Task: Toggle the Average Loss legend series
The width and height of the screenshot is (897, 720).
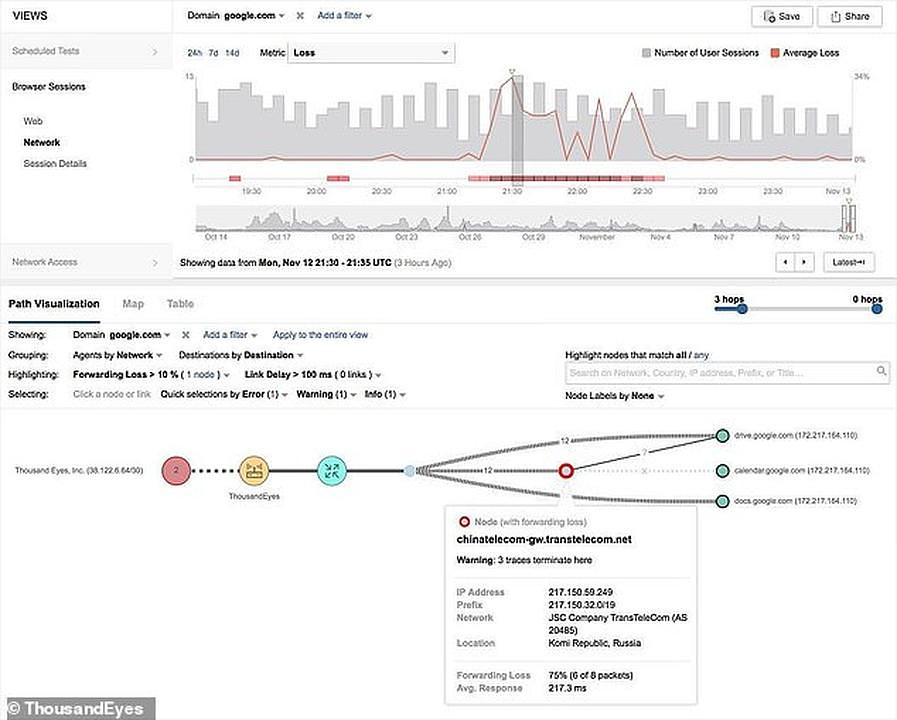Action: click(x=805, y=53)
